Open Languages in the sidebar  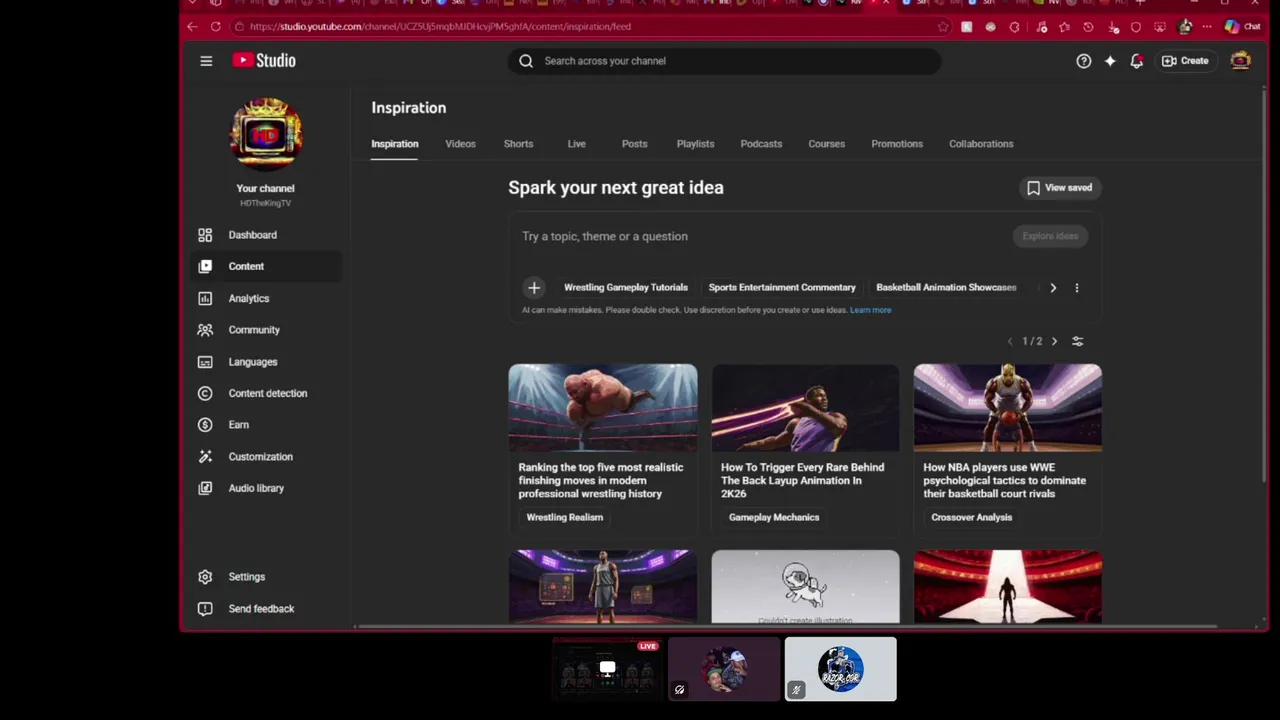[265, 362]
